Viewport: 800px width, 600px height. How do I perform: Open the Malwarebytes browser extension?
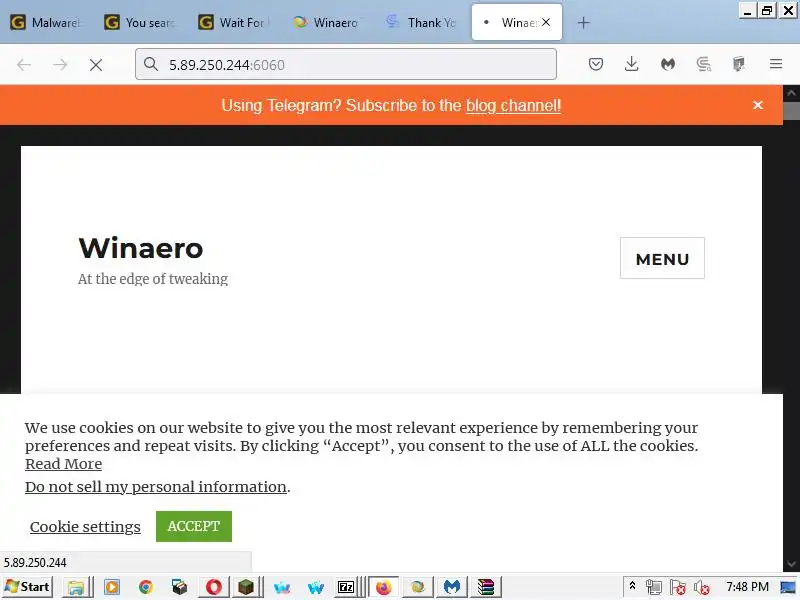(667, 64)
